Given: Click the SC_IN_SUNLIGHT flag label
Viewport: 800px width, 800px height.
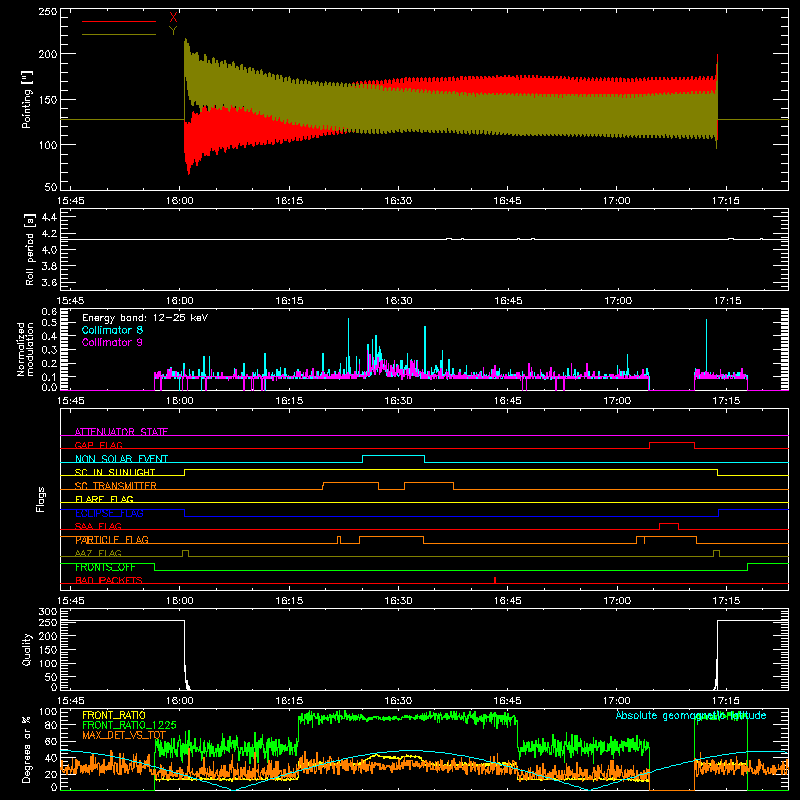Looking at the screenshot, I should coord(115,472).
